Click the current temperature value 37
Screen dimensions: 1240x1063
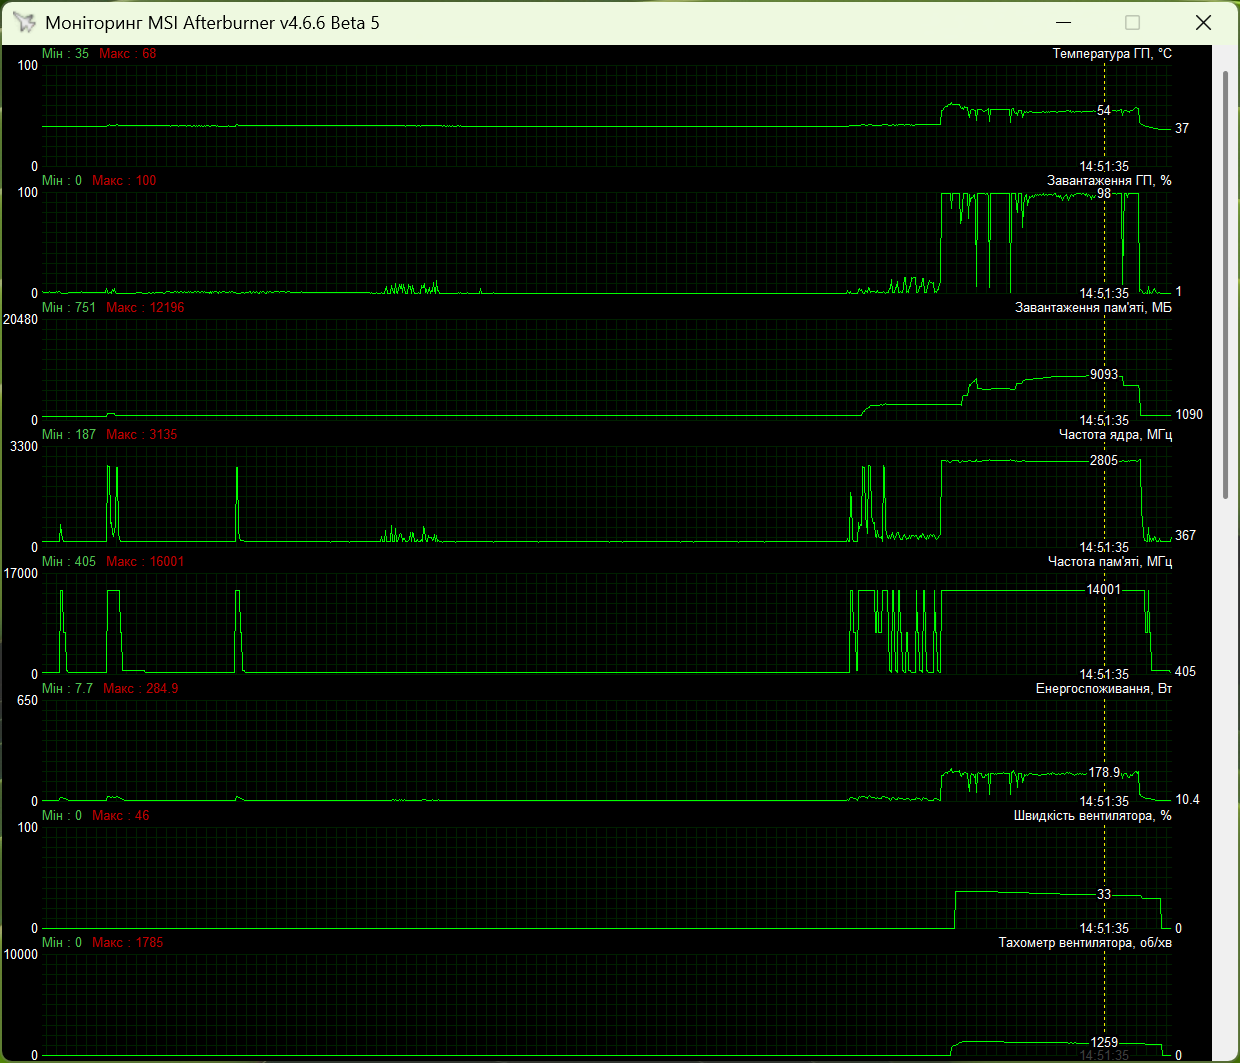[1182, 129]
